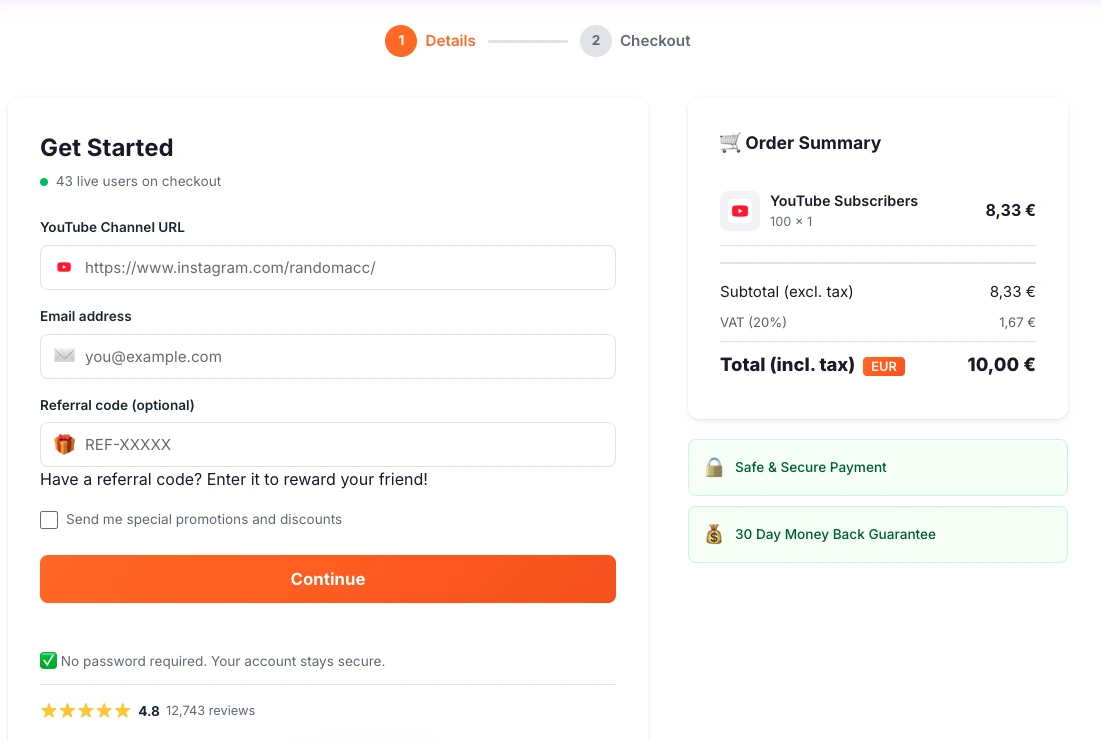Click the money bag guarantee icon

click(714, 534)
